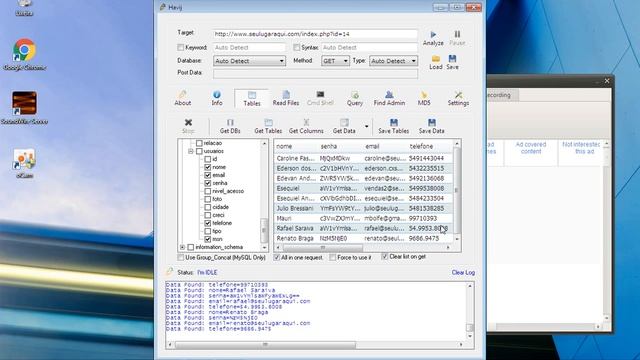Click Not interested in this ad option
Image resolution: width=640 pixels, height=360 pixels.
coord(581,148)
